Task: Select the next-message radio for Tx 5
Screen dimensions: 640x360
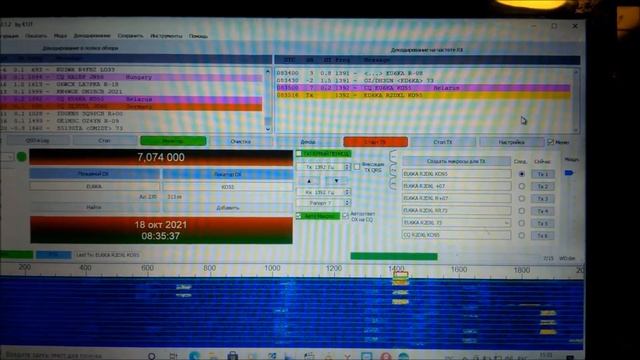Action: (521, 223)
